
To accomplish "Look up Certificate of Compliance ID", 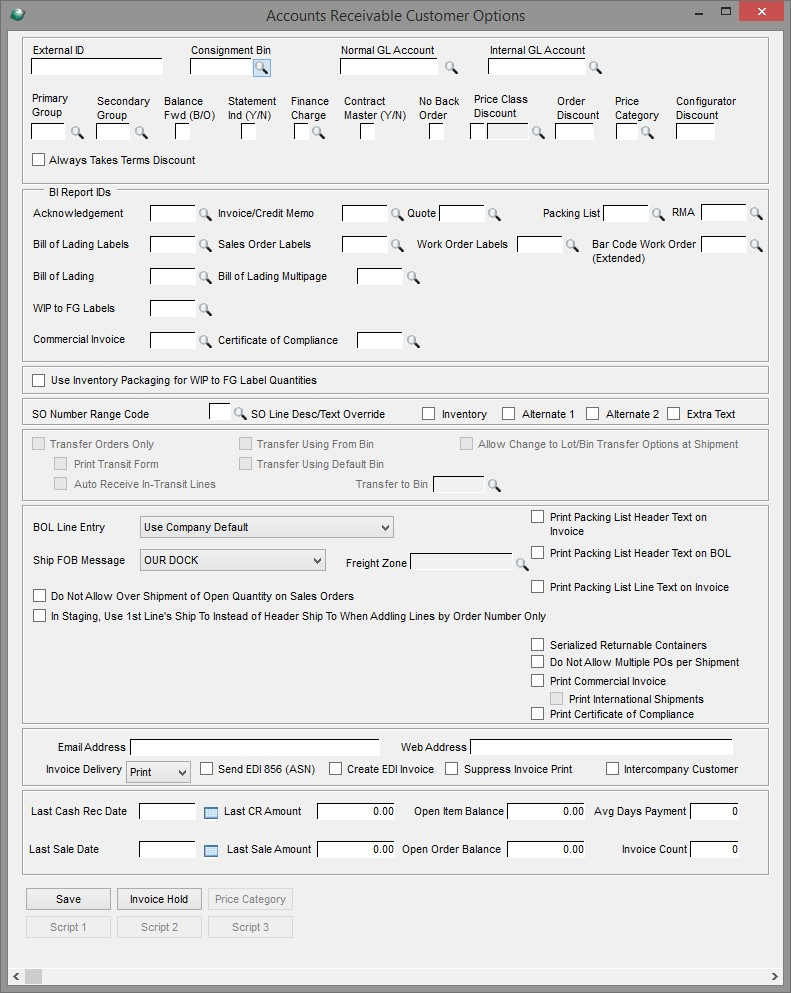I will pos(413,341).
